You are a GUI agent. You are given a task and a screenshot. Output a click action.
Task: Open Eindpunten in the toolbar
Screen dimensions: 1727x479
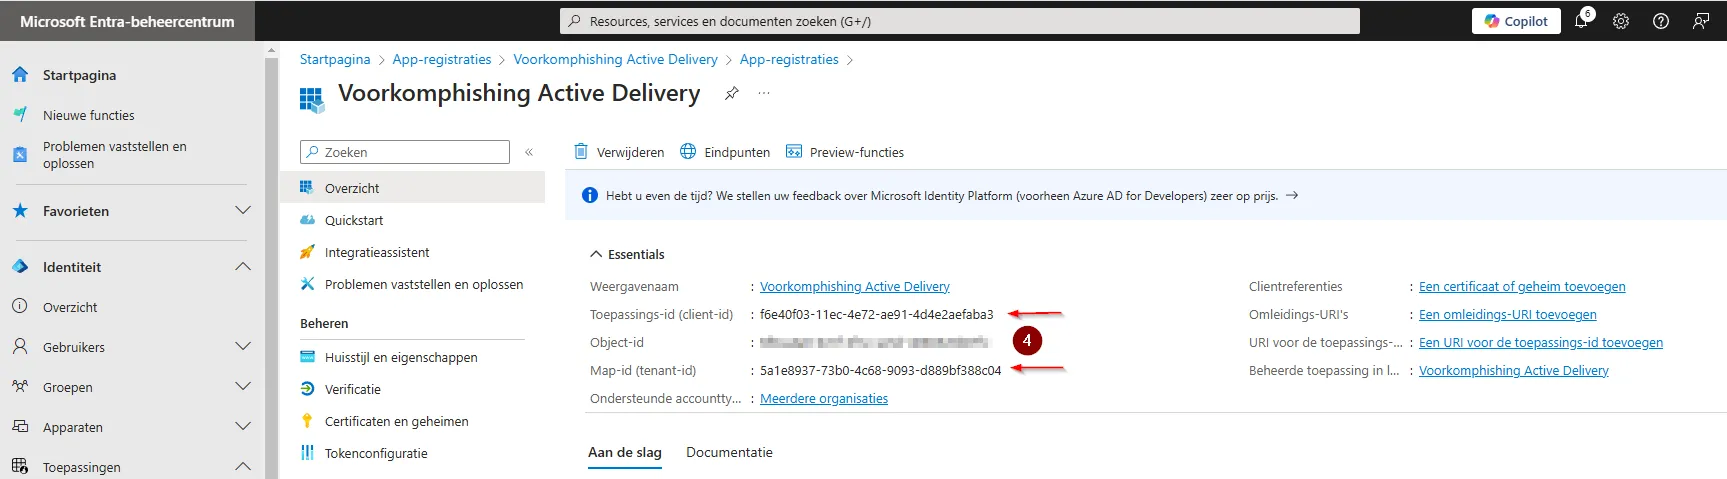[725, 152]
